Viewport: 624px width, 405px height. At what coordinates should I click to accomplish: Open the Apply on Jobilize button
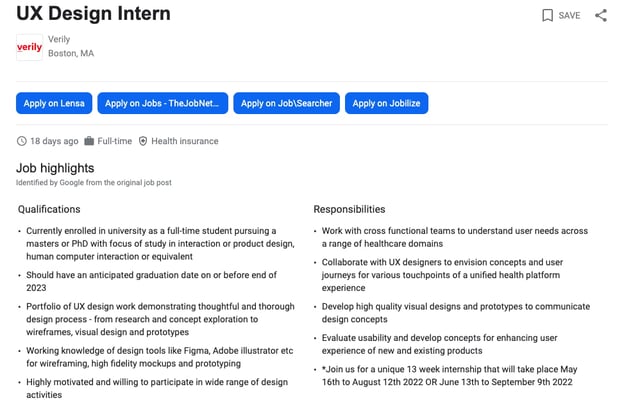[386, 103]
